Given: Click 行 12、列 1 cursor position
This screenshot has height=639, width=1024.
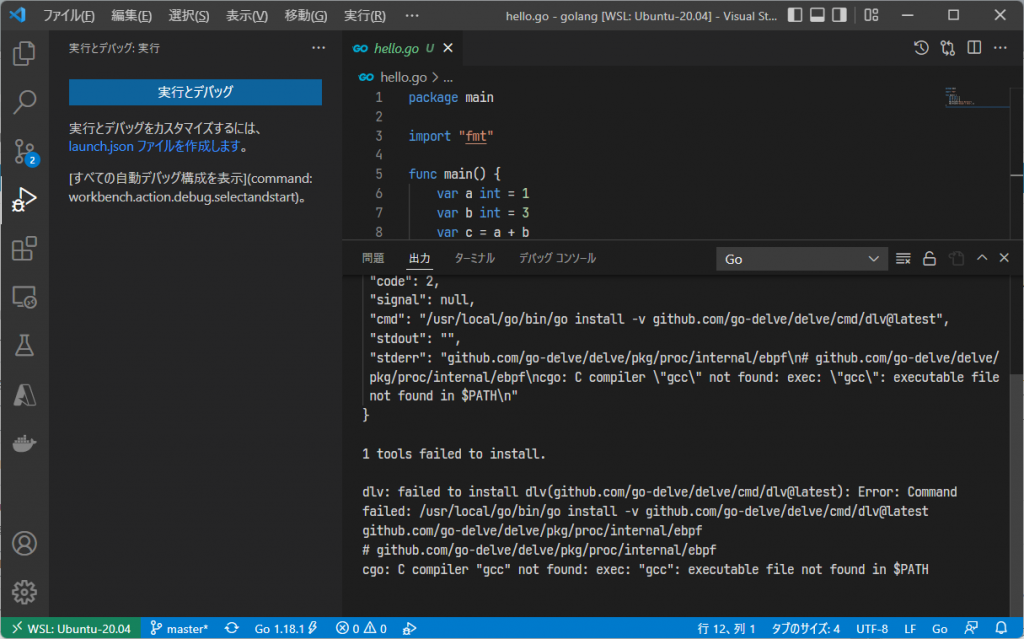Looking at the screenshot, I should 726,629.
